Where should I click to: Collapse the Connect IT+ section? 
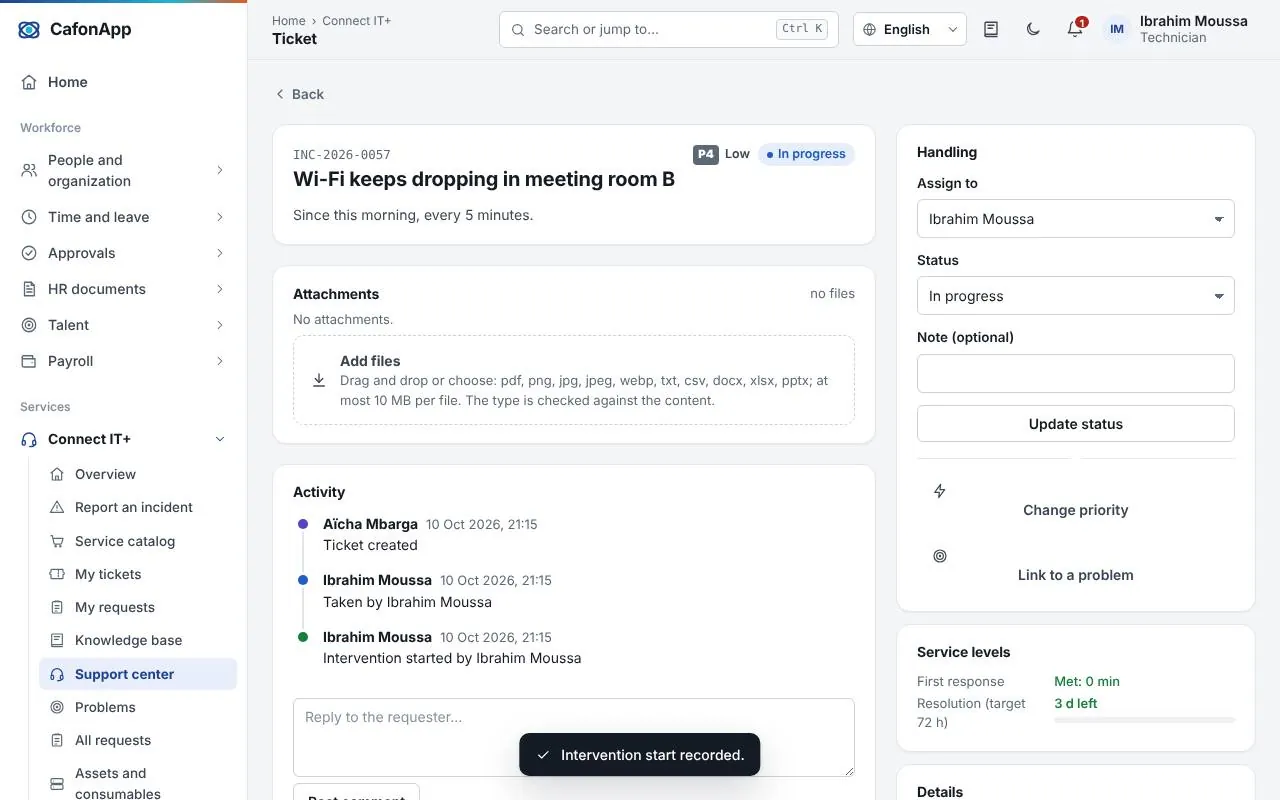click(124, 439)
